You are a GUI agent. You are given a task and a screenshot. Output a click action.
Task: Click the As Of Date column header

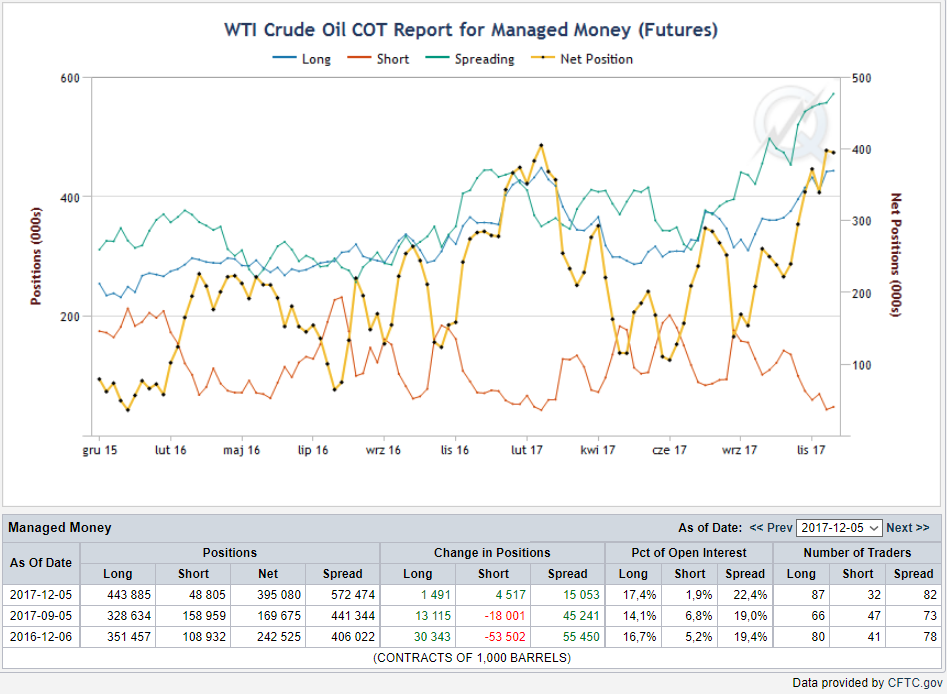coord(41,563)
